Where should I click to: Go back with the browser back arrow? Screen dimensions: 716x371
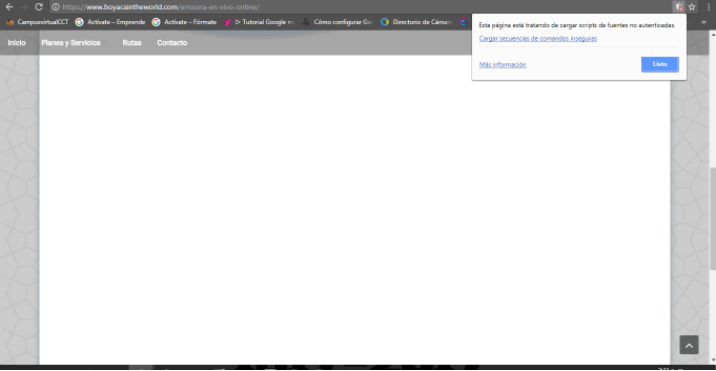[9, 7]
